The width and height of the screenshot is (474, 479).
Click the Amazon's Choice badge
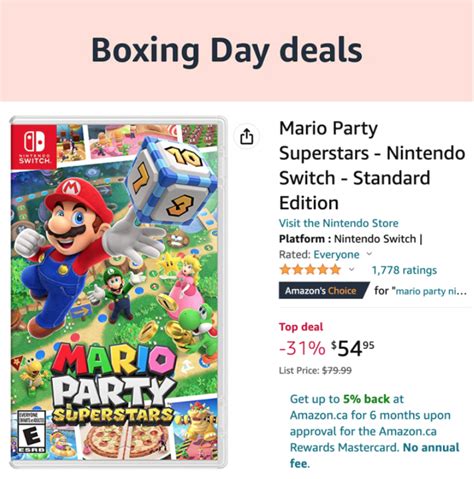click(x=324, y=290)
